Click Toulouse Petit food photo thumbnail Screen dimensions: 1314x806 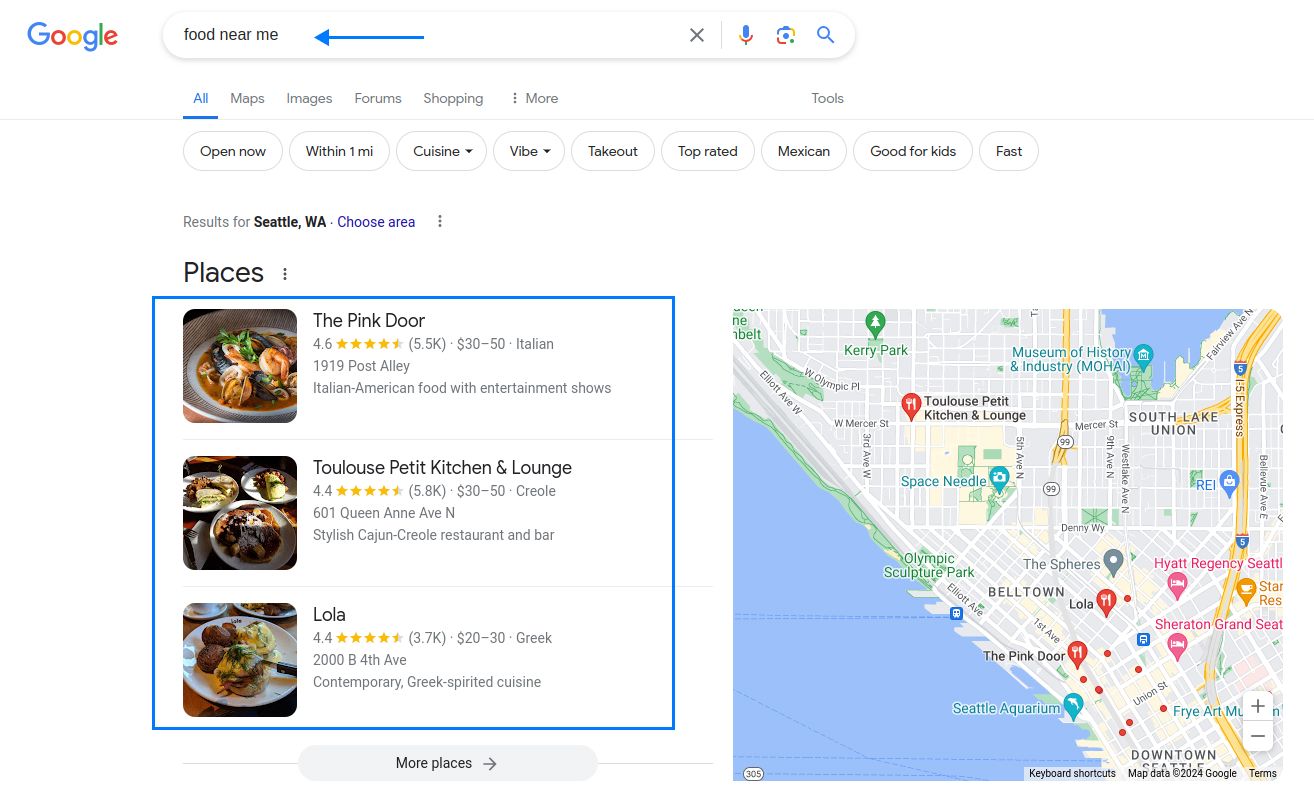point(240,513)
